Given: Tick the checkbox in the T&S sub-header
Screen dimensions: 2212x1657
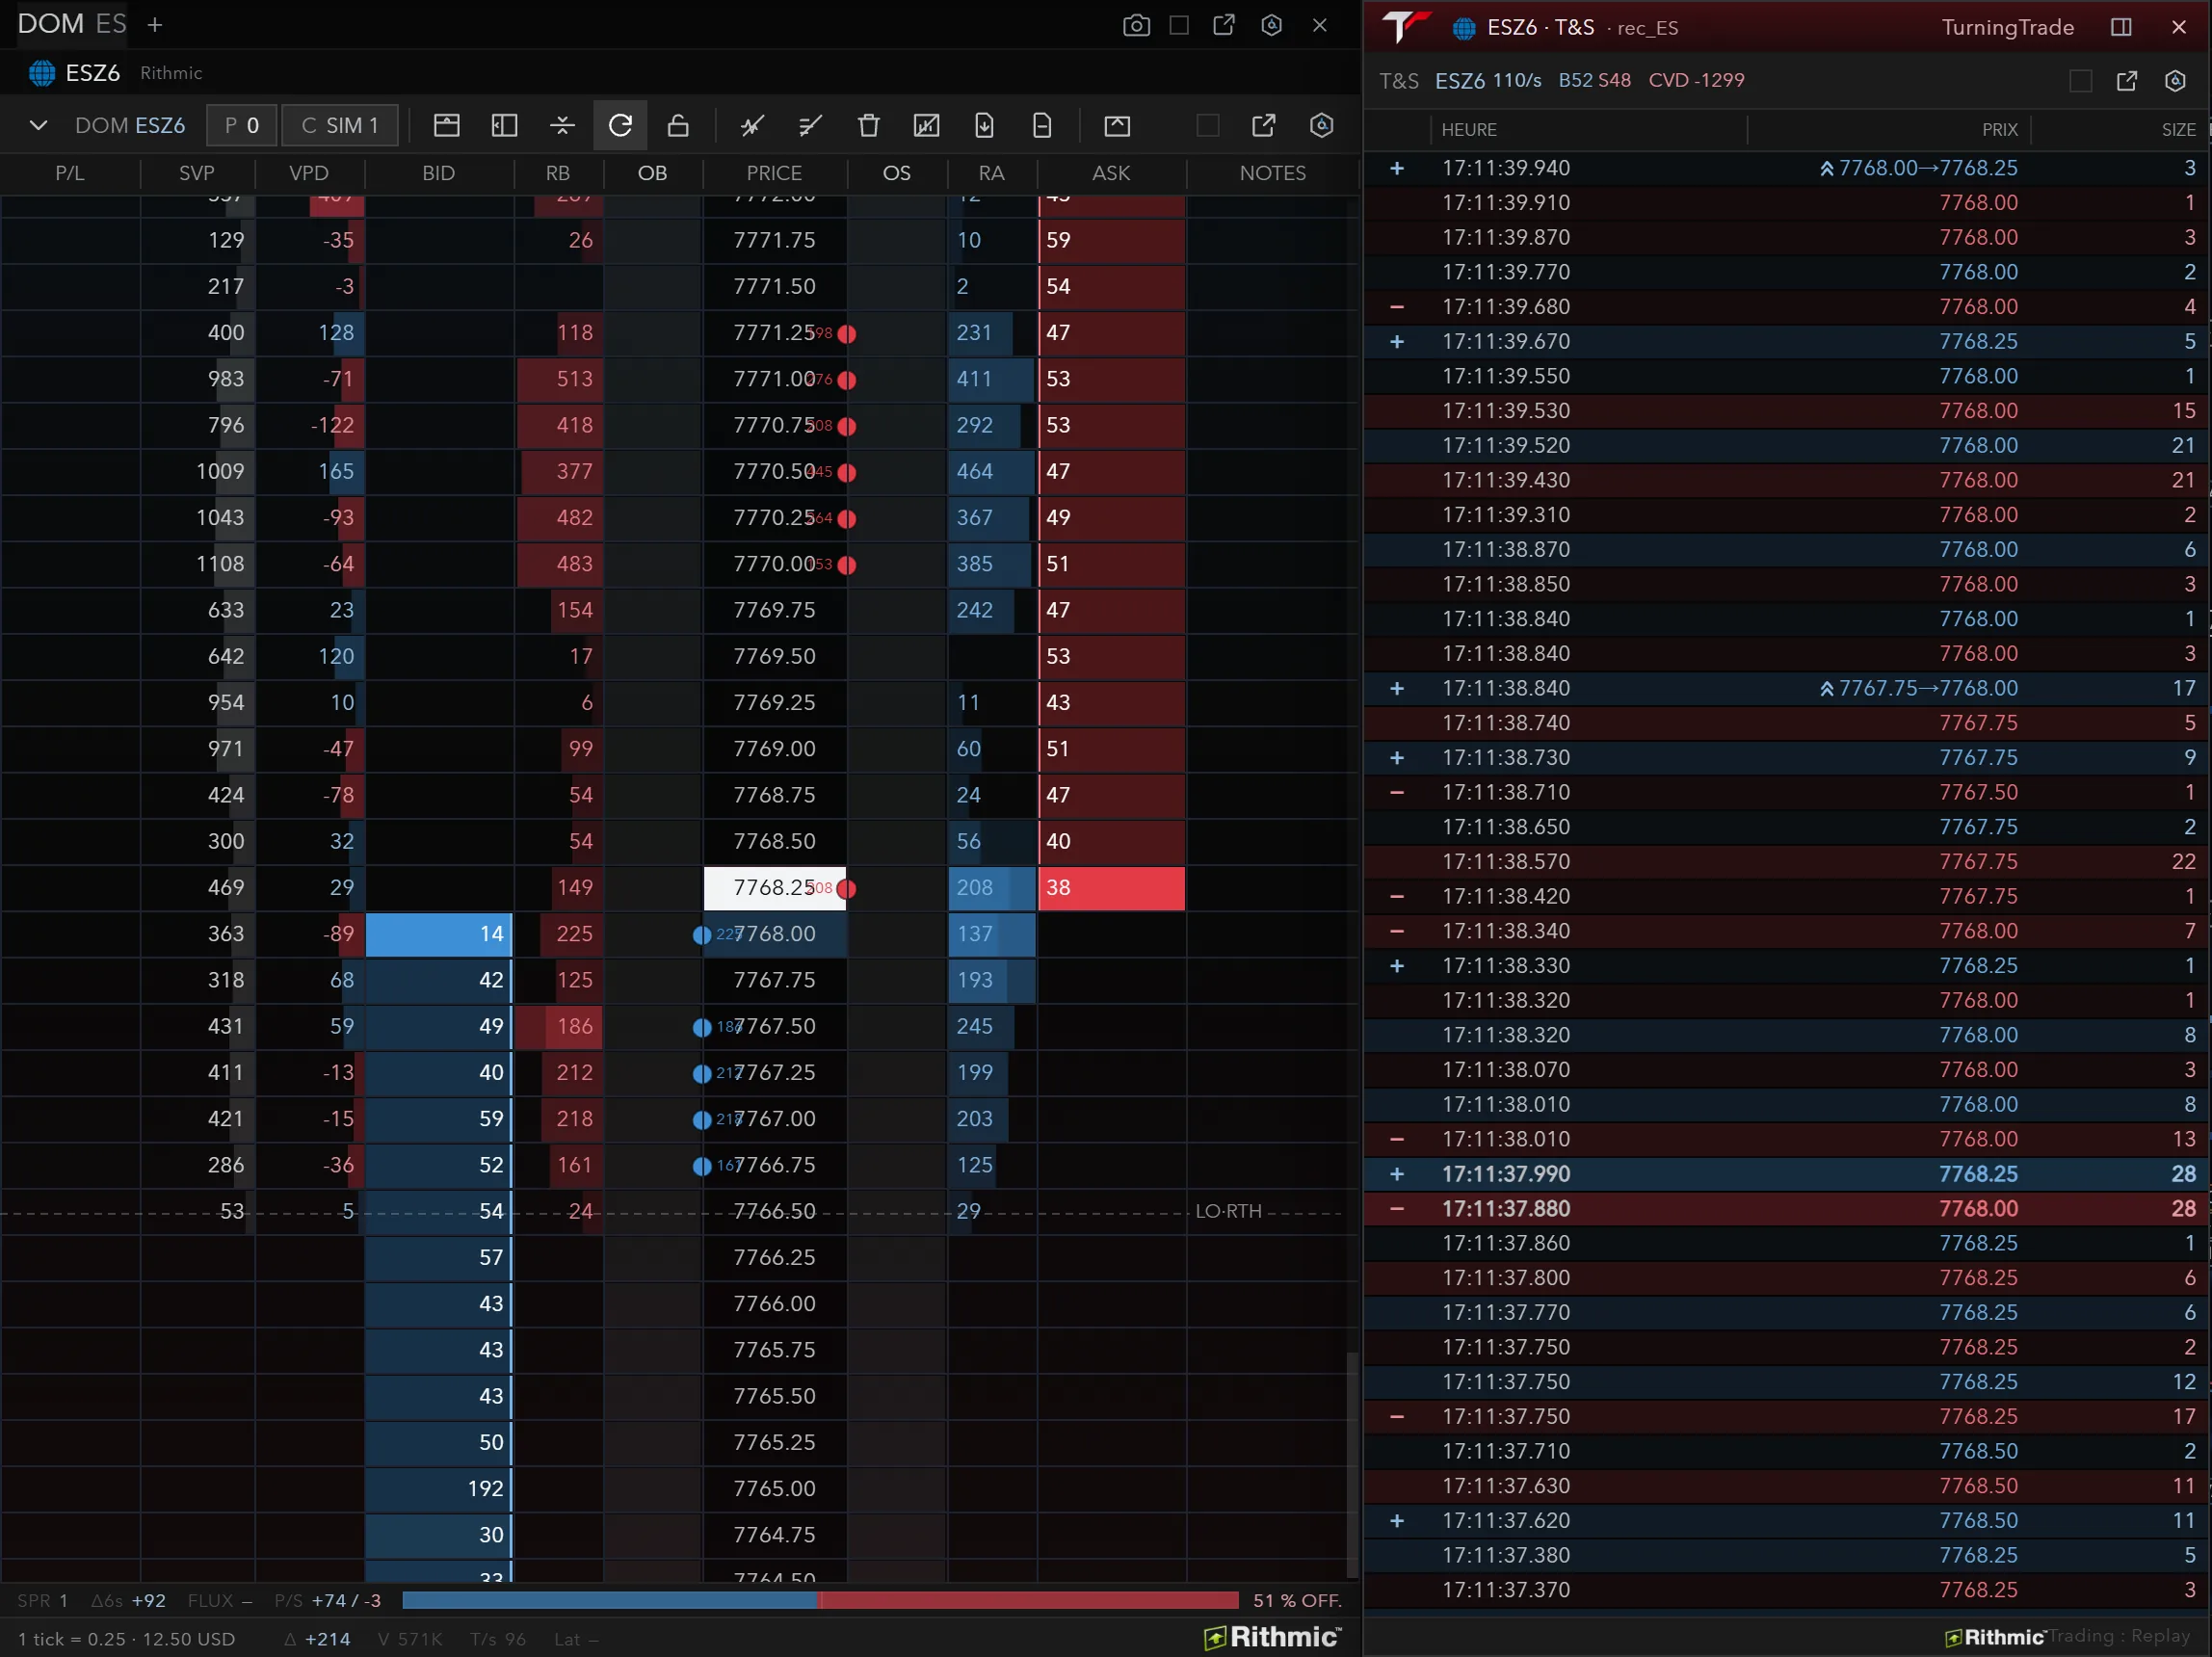Looking at the screenshot, I should [2080, 81].
